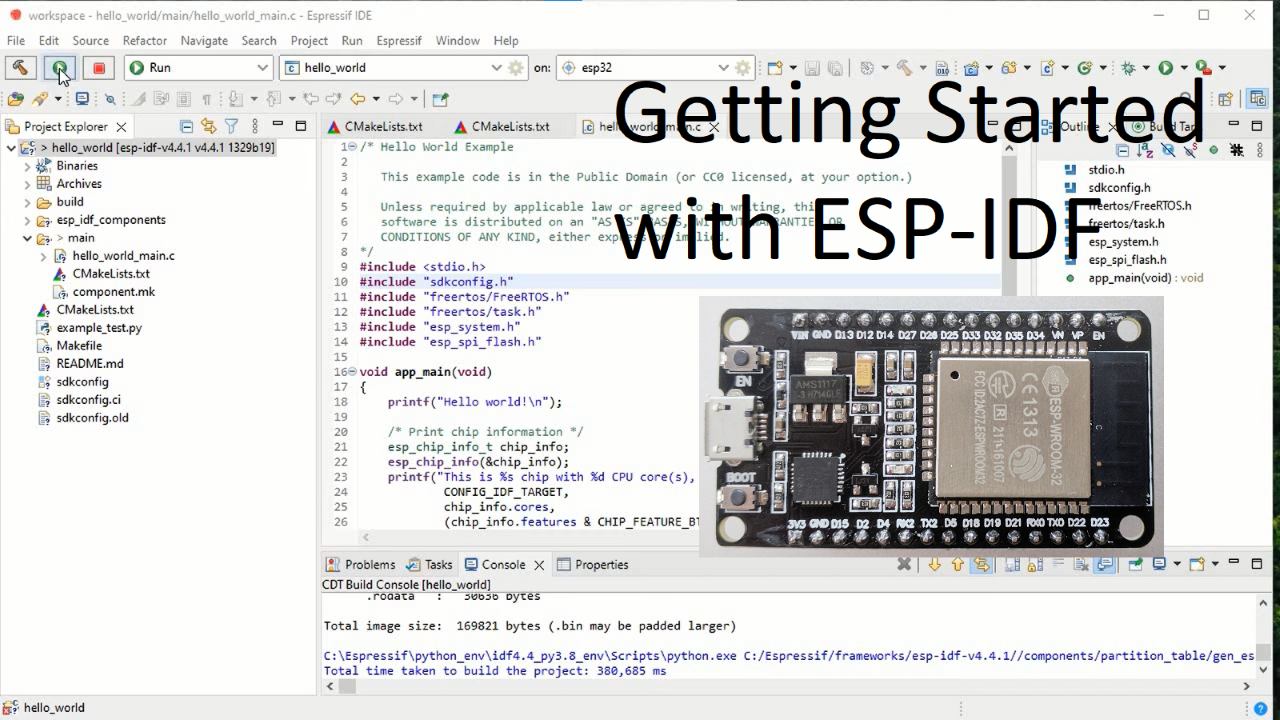Open the esp32 launch target dropdown

(645, 68)
